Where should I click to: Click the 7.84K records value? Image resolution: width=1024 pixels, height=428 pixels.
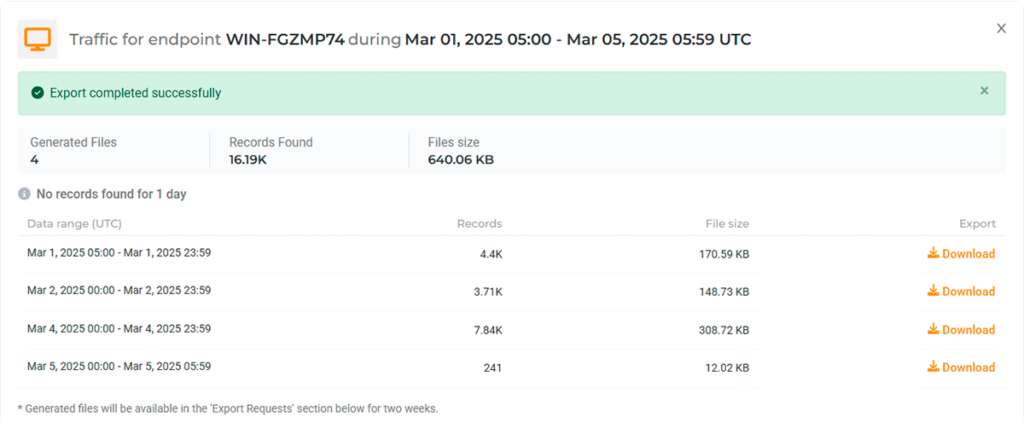(x=489, y=330)
